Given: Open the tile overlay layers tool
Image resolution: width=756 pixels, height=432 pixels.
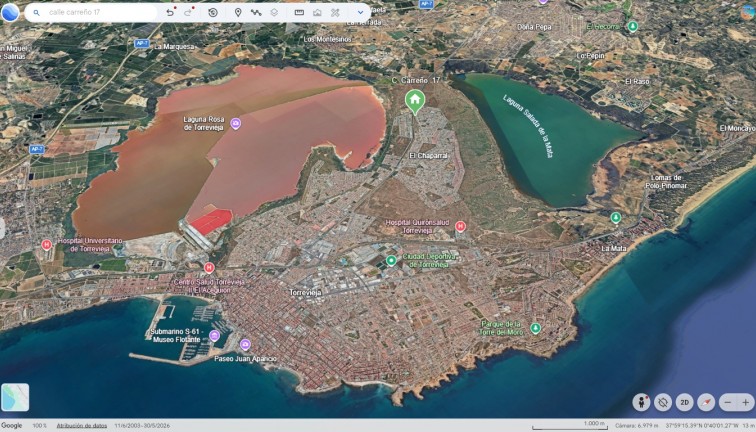Looking at the screenshot, I should (274, 13).
